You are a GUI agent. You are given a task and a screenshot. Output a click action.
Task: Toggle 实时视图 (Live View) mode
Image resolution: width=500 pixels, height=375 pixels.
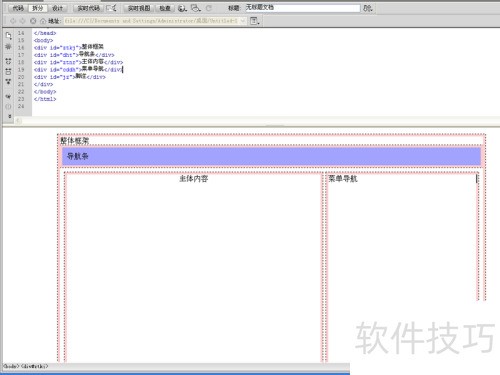[x=139, y=8]
